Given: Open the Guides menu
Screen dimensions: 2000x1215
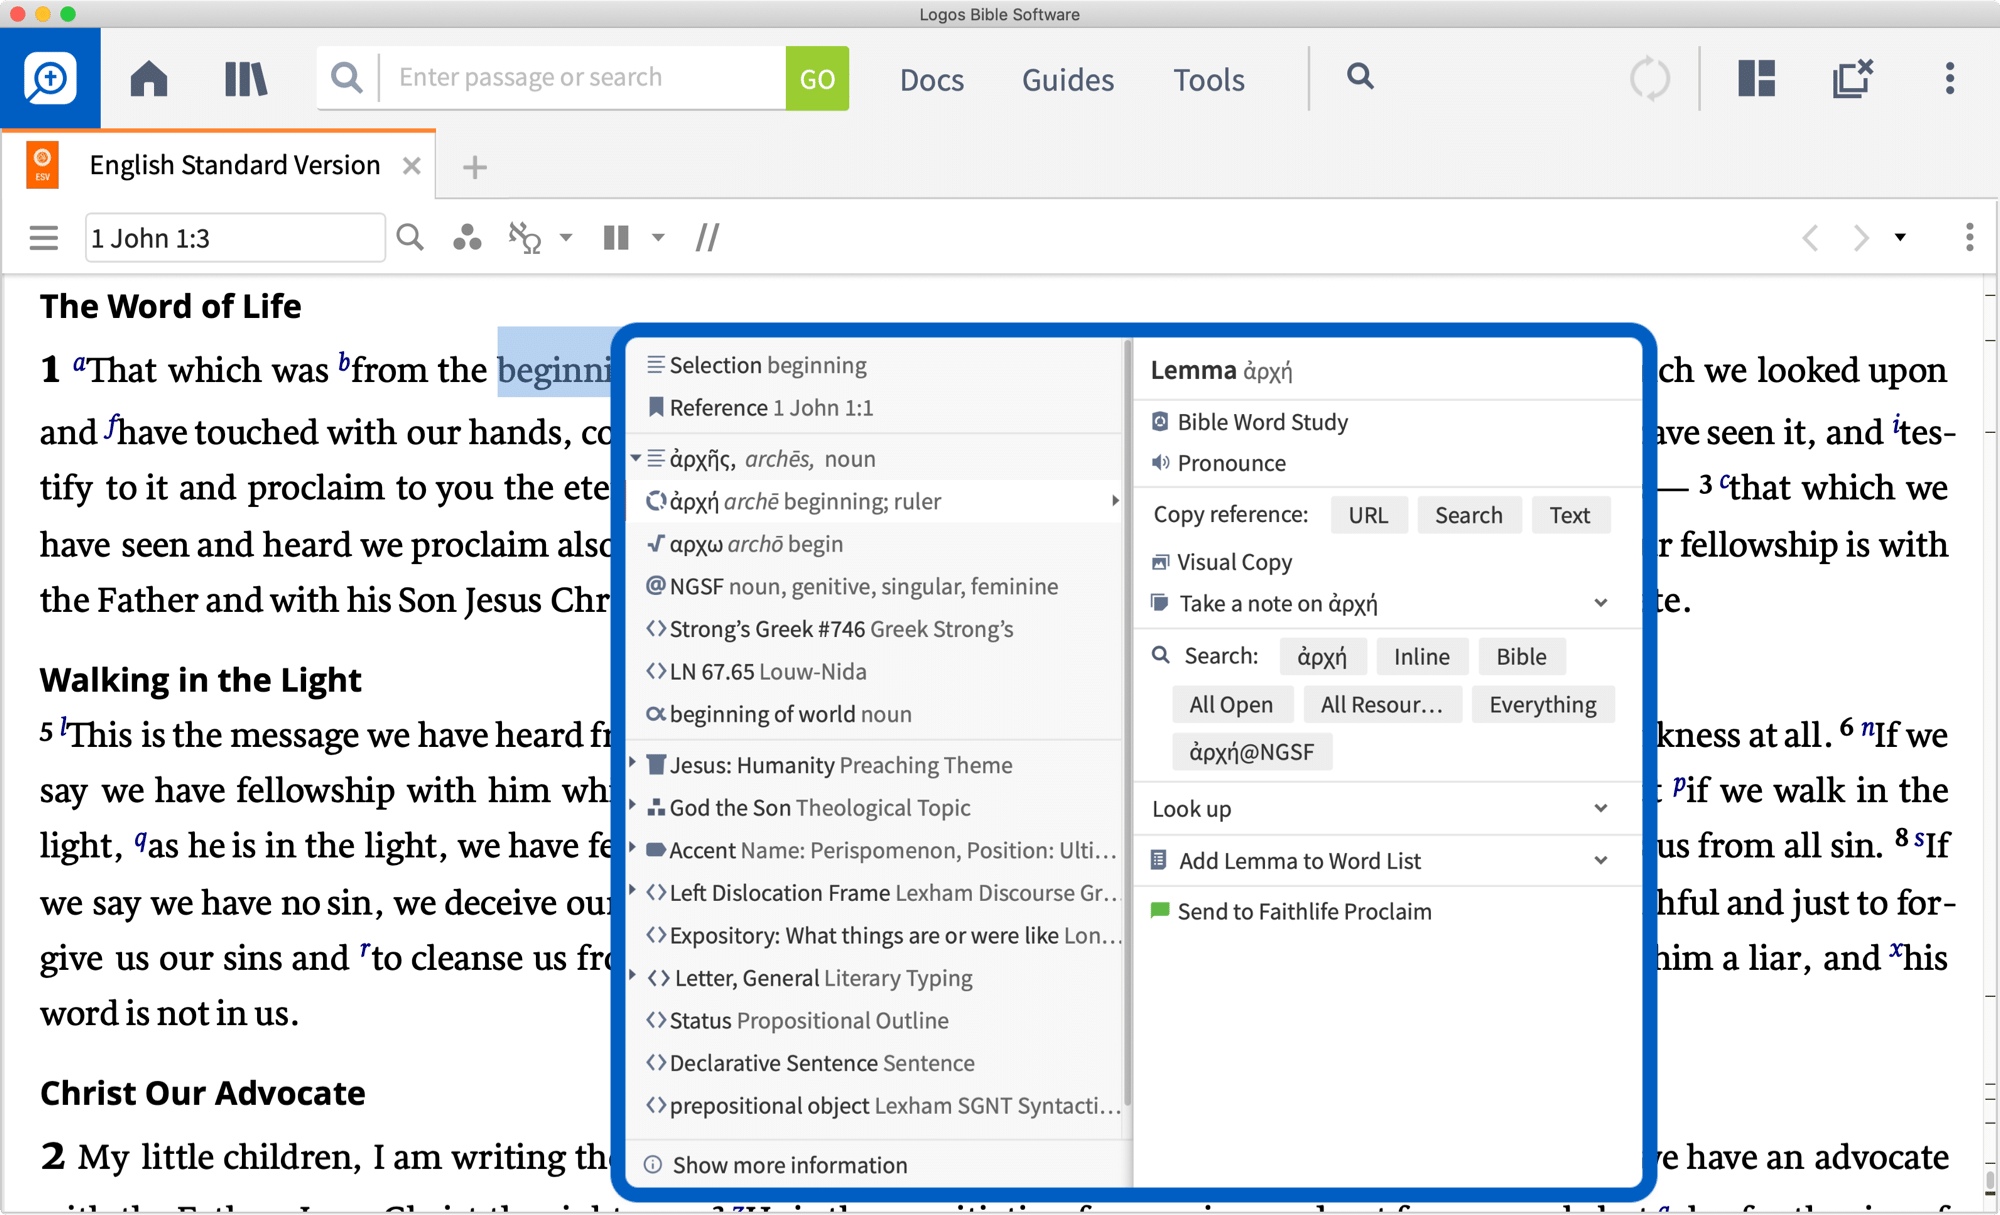Looking at the screenshot, I should point(1068,79).
